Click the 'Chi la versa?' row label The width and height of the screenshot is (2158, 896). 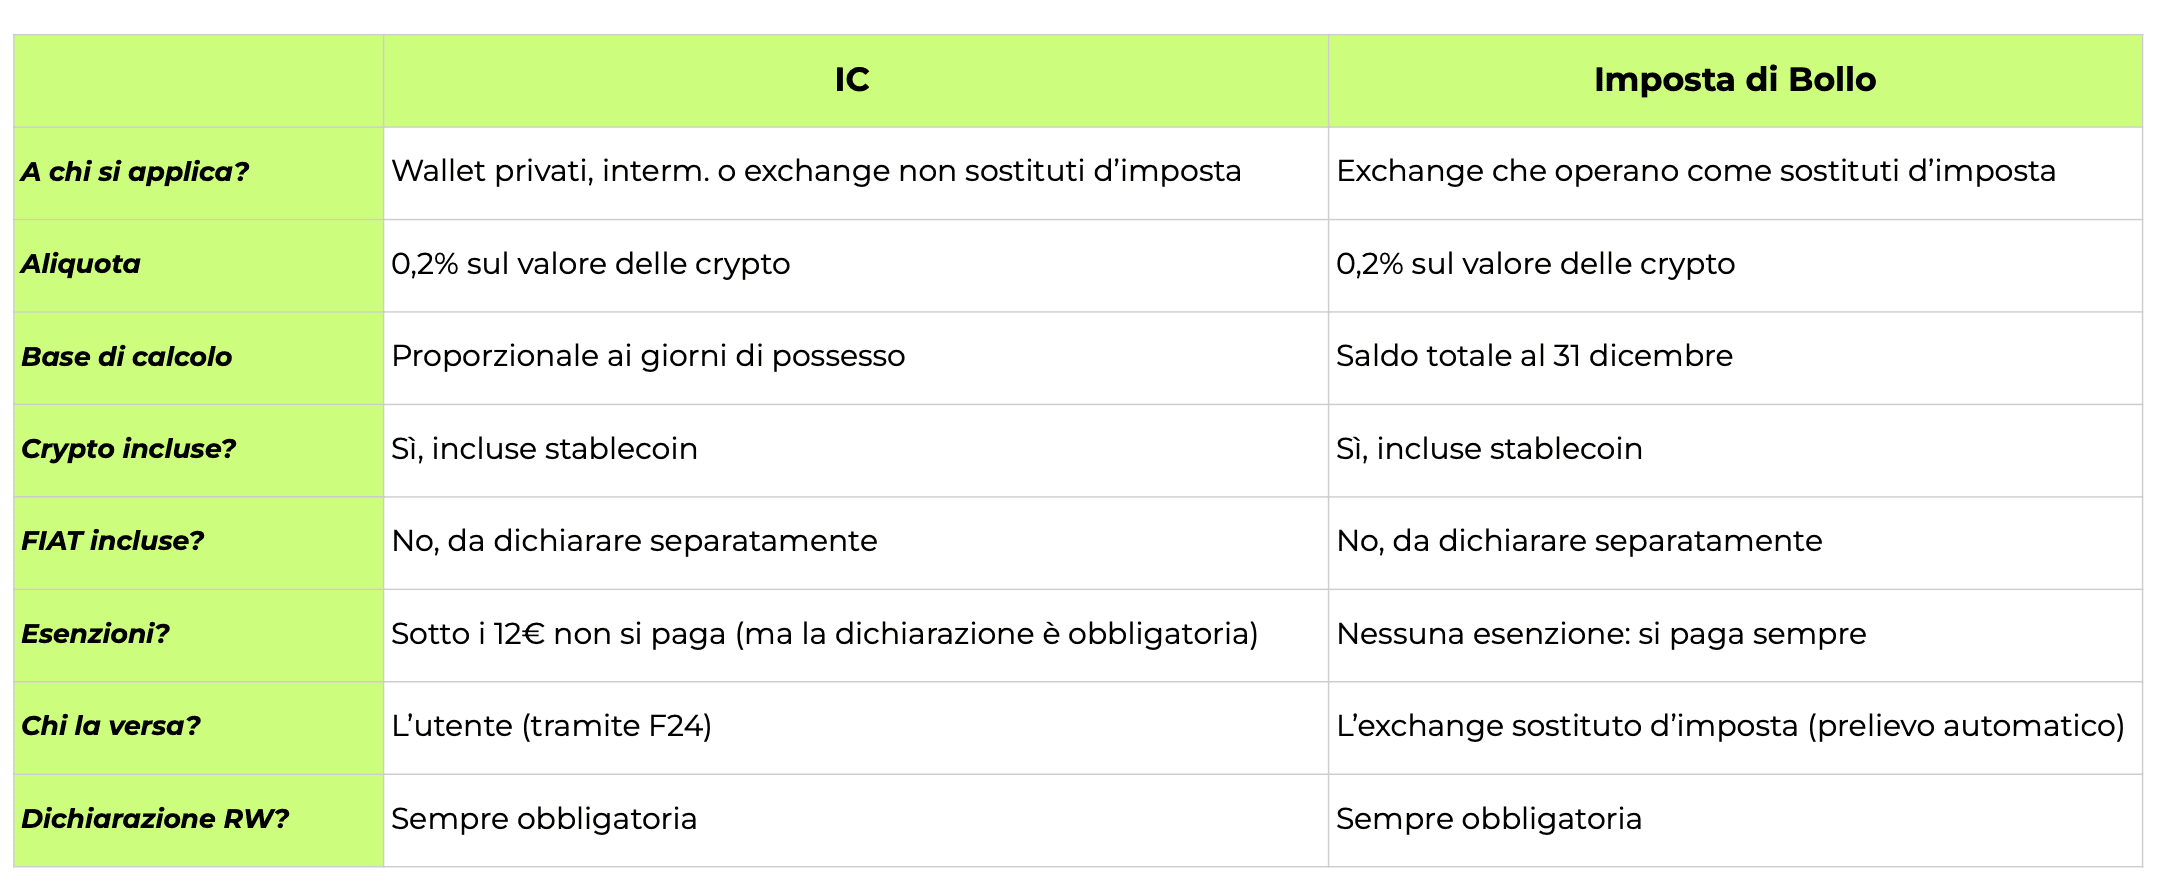click(x=111, y=726)
